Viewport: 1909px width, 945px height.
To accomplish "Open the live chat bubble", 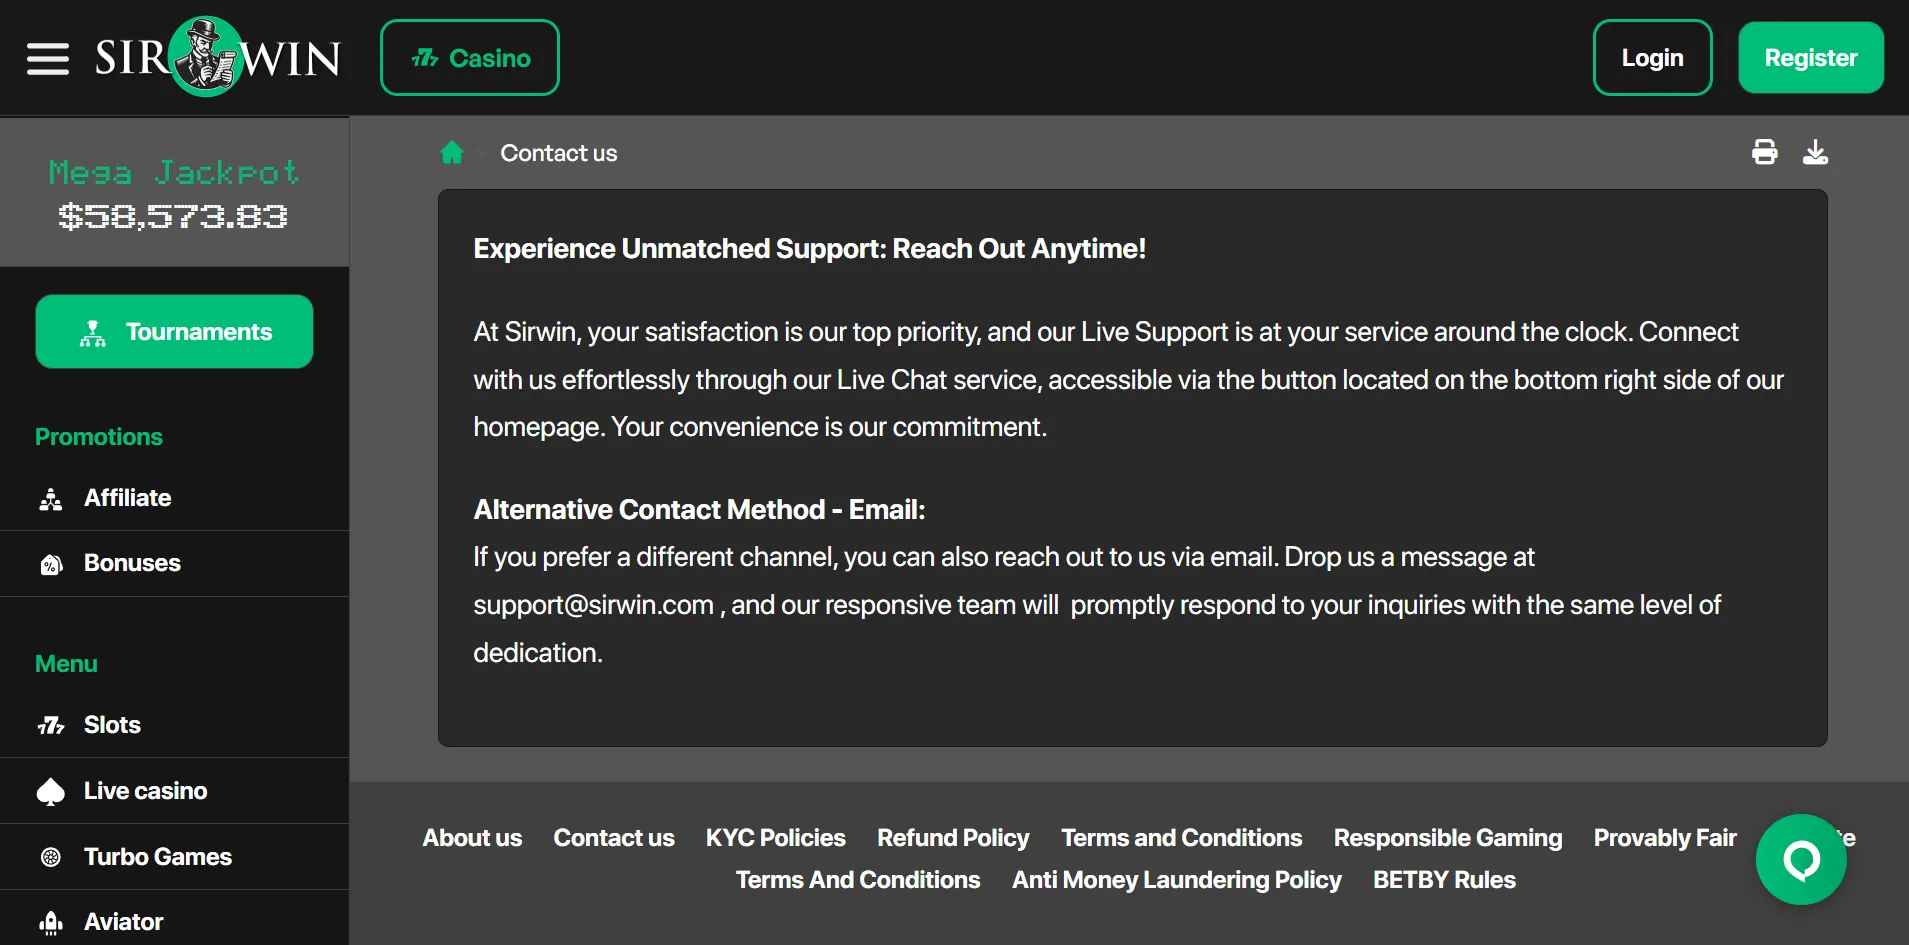I will [x=1801, y=860].
